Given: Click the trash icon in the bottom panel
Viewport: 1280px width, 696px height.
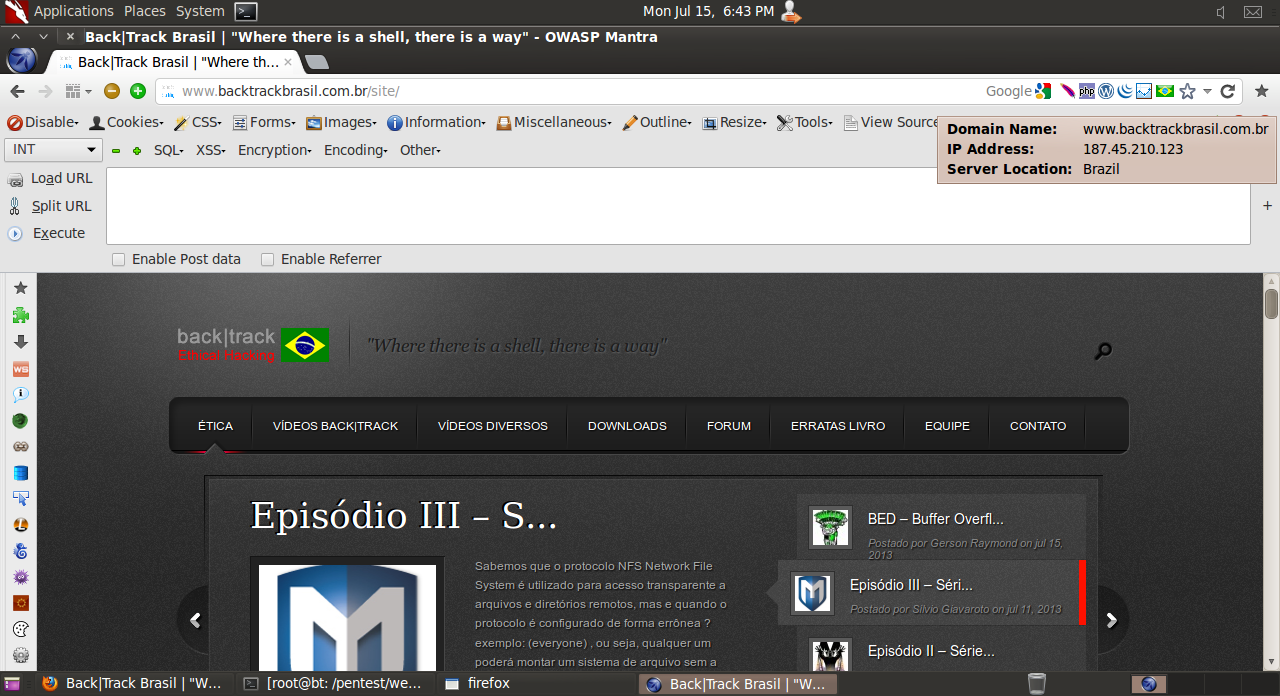Looking at the screenshot, I should coord(1037,684).
